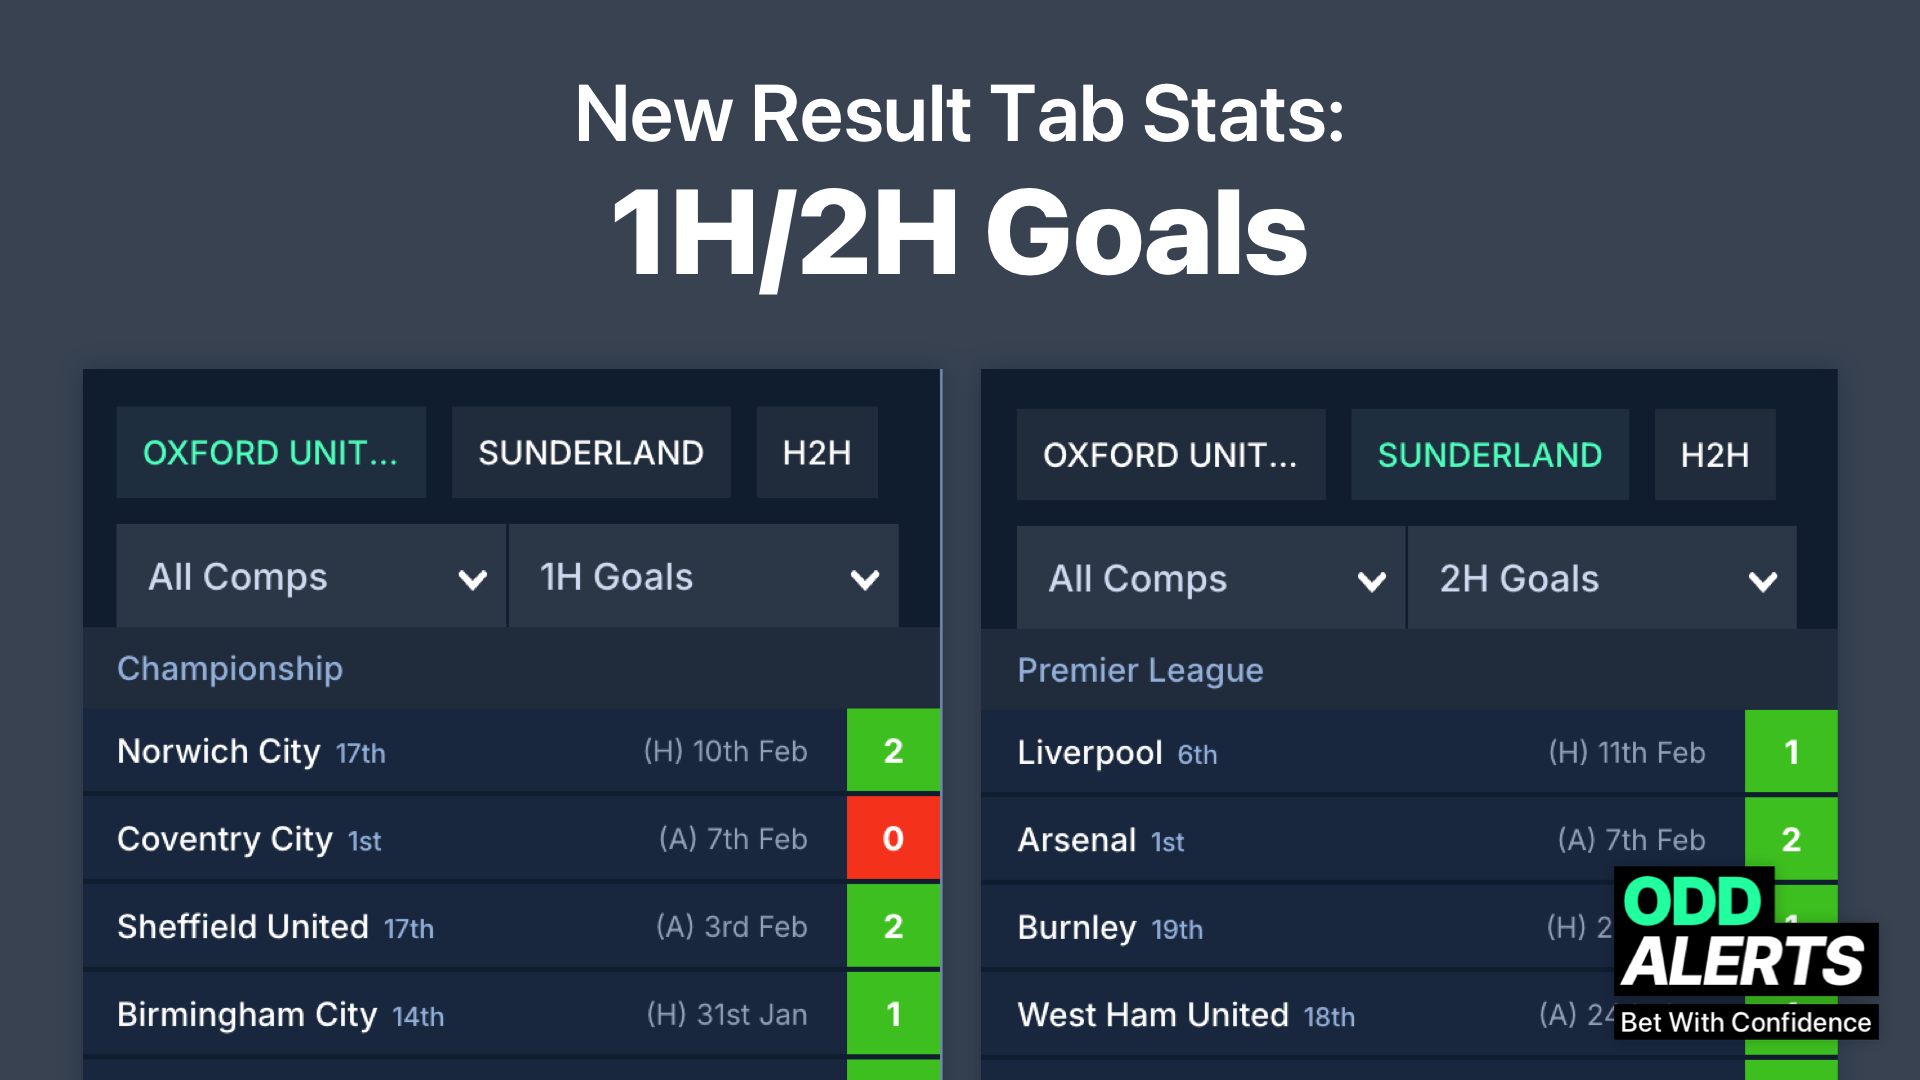Expand the left All Comps dropdown
Viewport: 1920px width, 1080px height.
click(311, 577)
